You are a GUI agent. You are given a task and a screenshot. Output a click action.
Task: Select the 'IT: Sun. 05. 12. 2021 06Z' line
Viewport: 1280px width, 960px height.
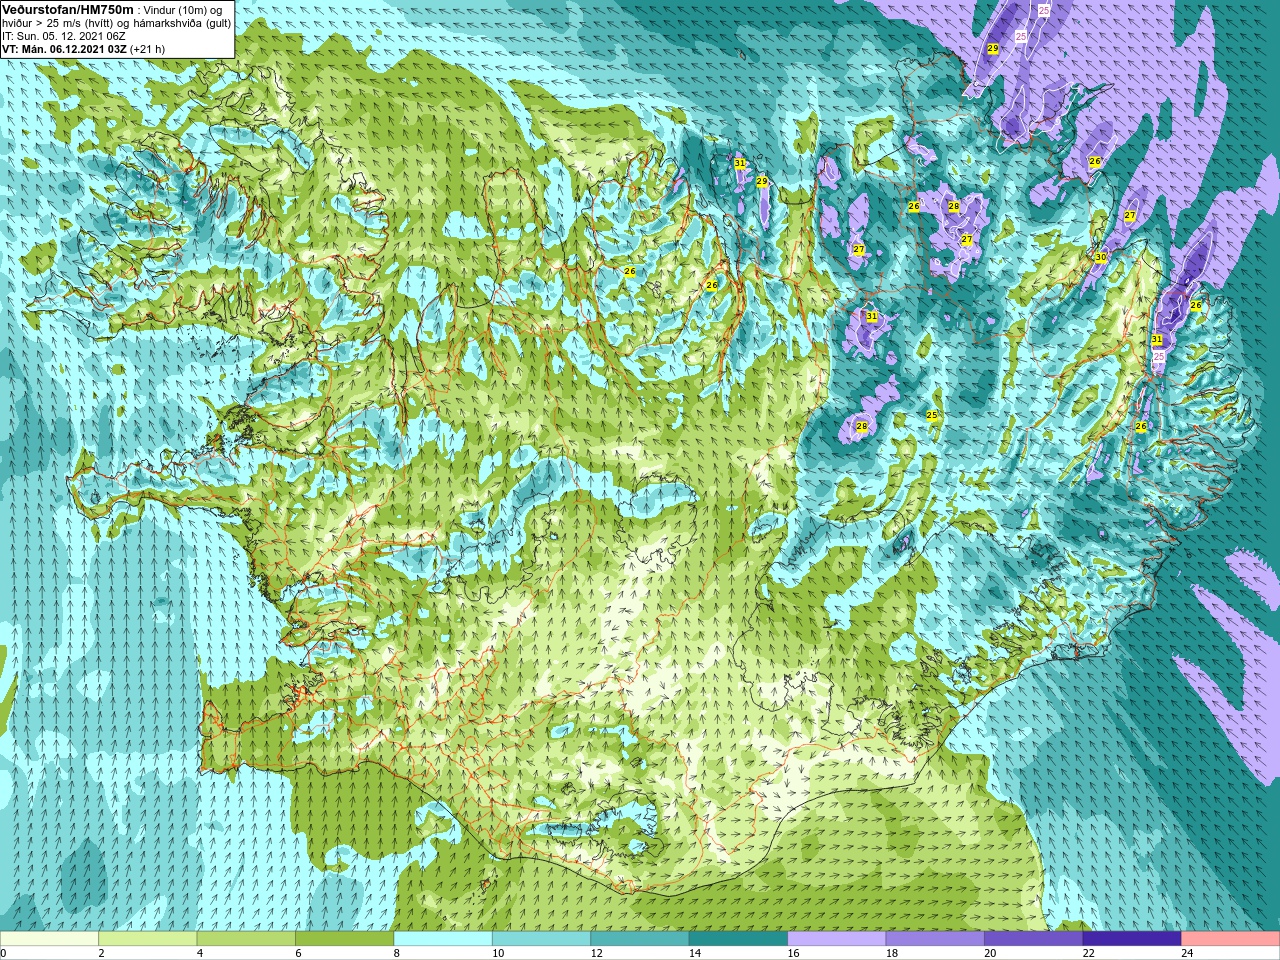tap(63, 35)
